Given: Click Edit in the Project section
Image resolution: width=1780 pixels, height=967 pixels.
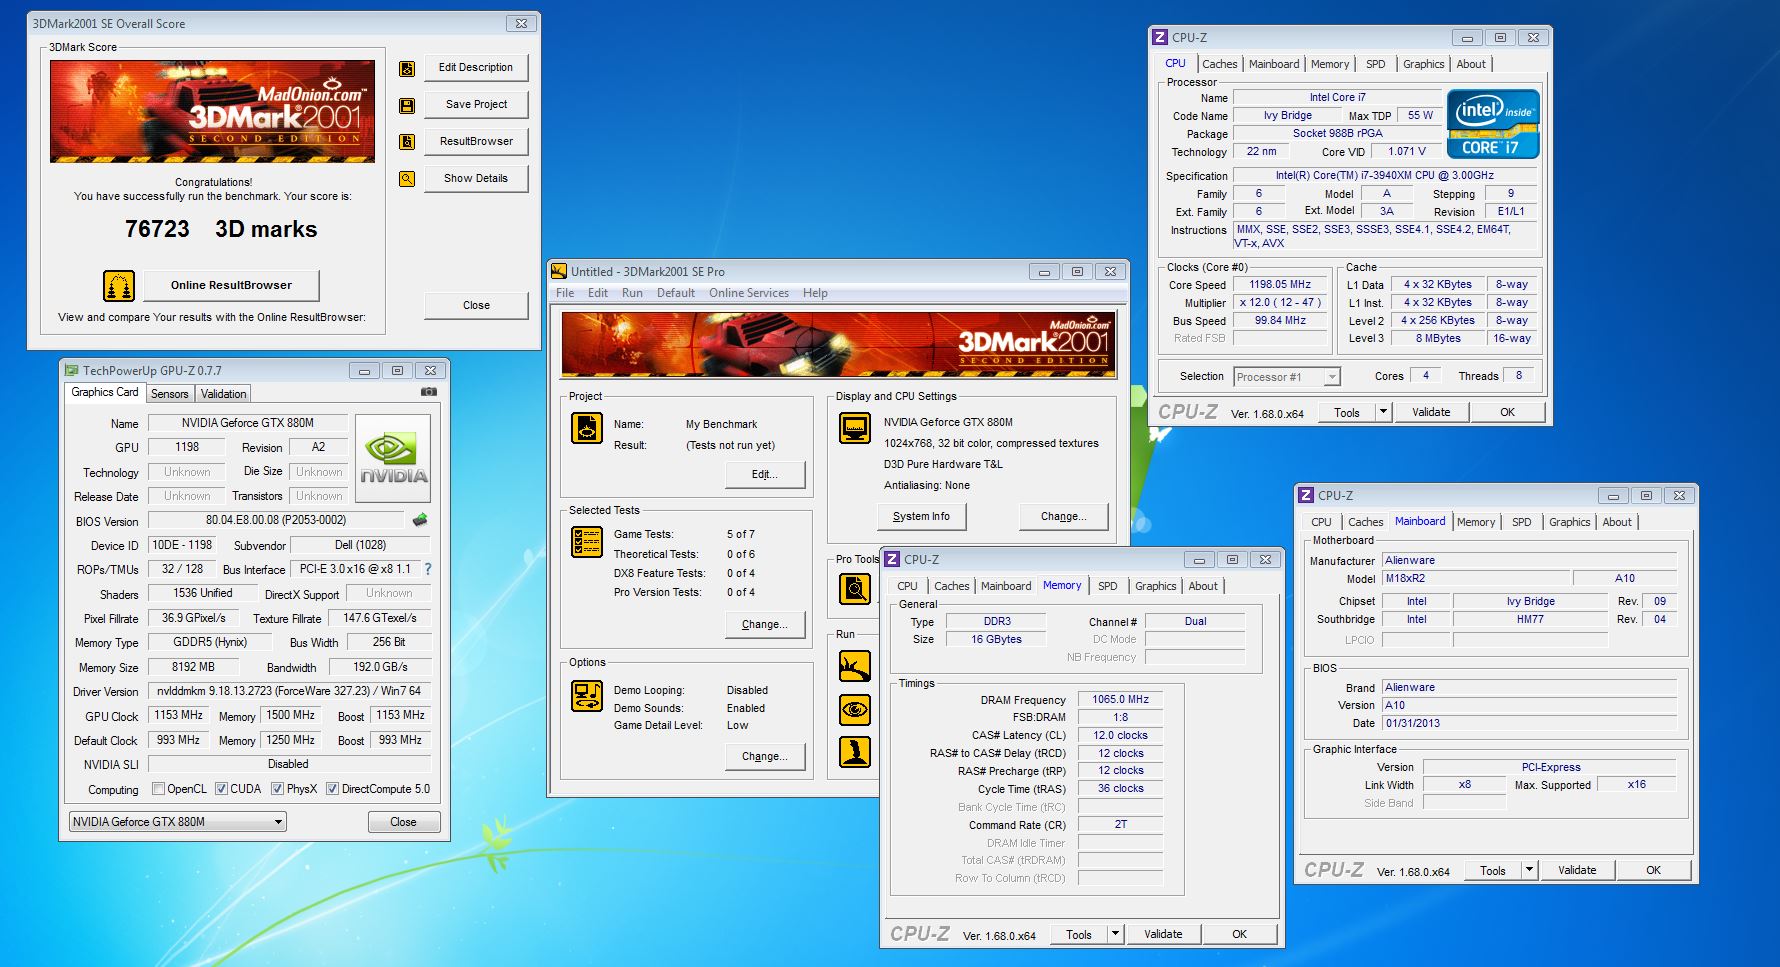Looking at the screenshot, I should click(x=765, y=475).
